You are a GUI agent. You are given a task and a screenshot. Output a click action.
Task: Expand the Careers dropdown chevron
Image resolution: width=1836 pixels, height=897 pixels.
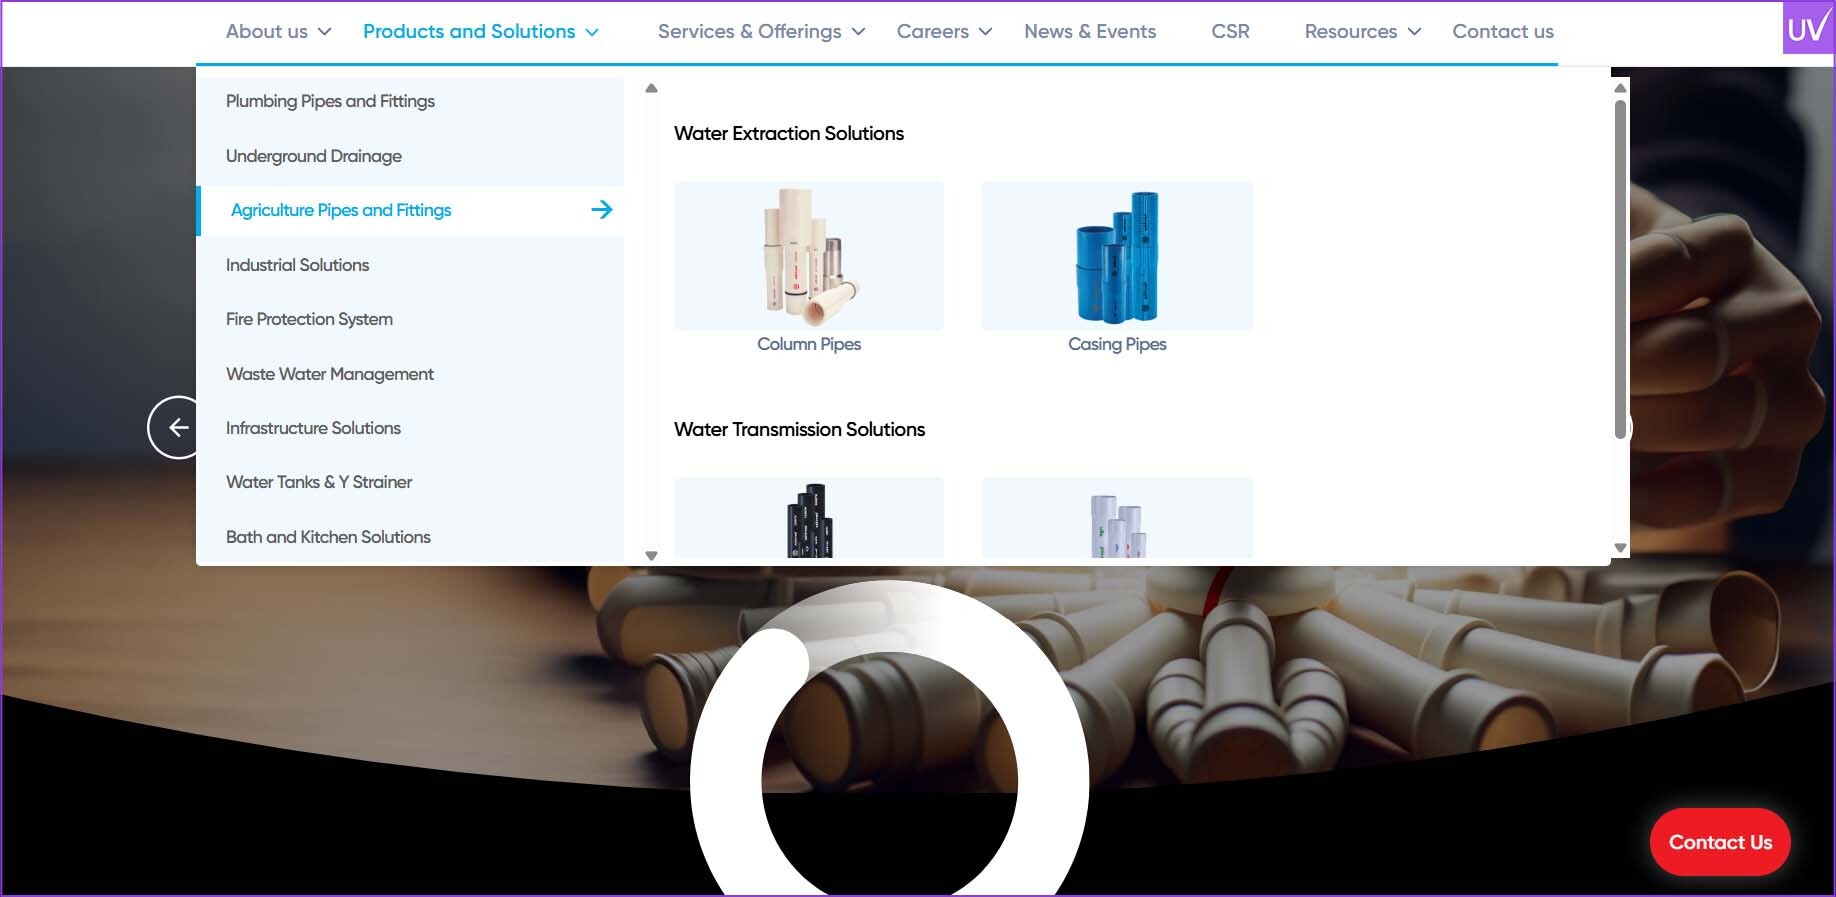tap(985, 32)
